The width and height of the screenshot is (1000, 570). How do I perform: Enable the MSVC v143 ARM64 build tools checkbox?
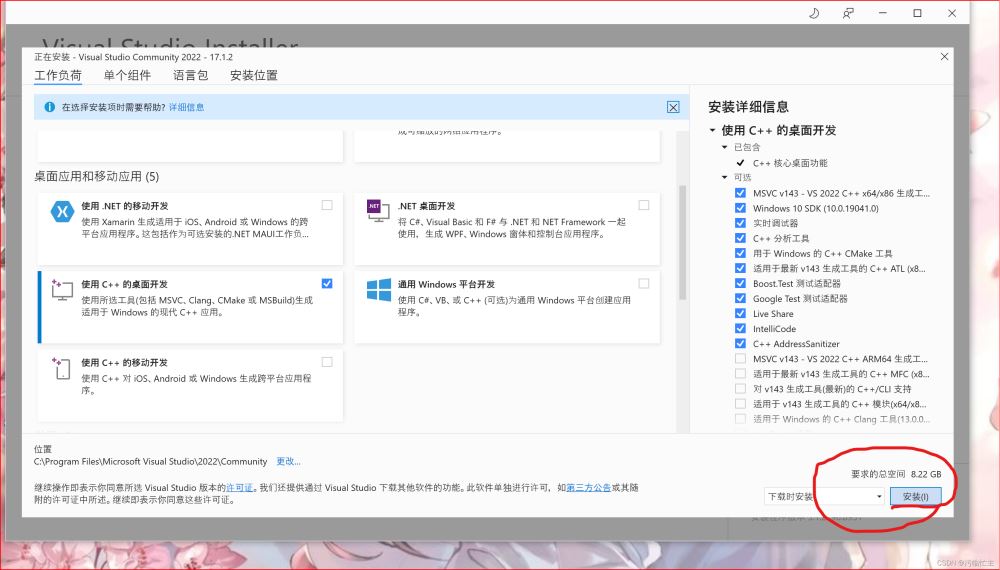click(x=740, y=359)
